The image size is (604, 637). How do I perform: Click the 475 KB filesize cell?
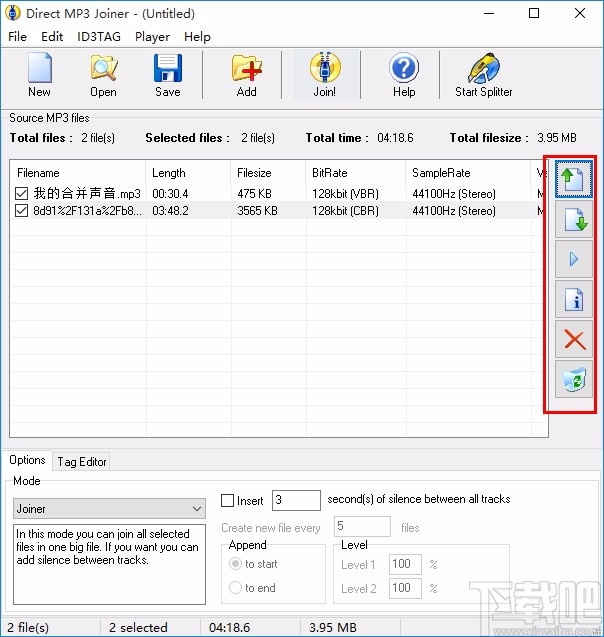click(x=254, y=194)
